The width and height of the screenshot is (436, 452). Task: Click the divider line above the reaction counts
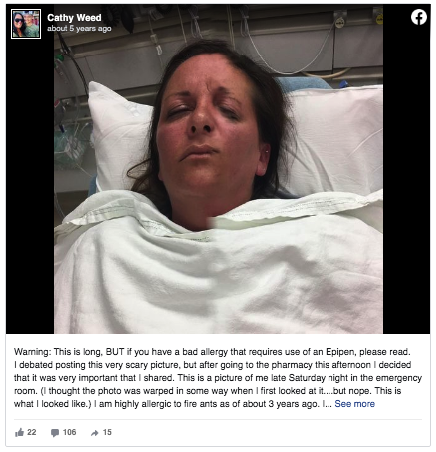pyautogui.click(x=218, y=419)
